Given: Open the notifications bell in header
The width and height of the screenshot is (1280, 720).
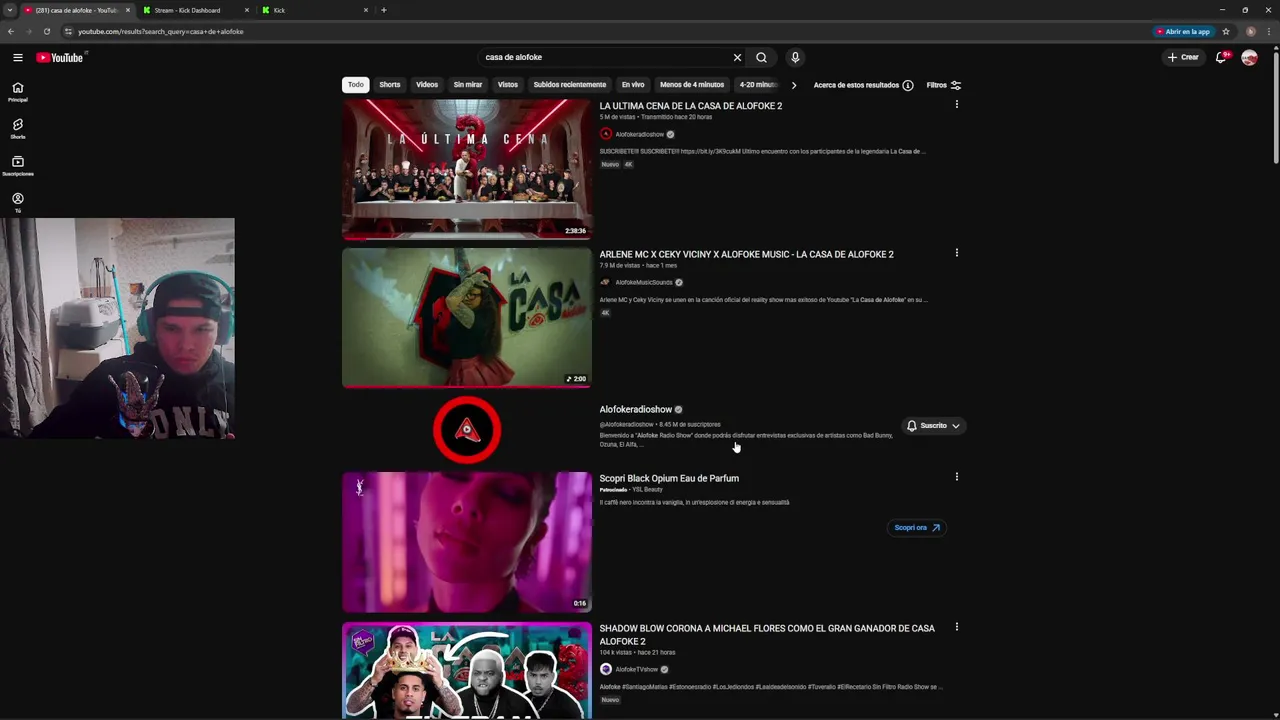Looking at the screenshot, I should point(1221,58).
